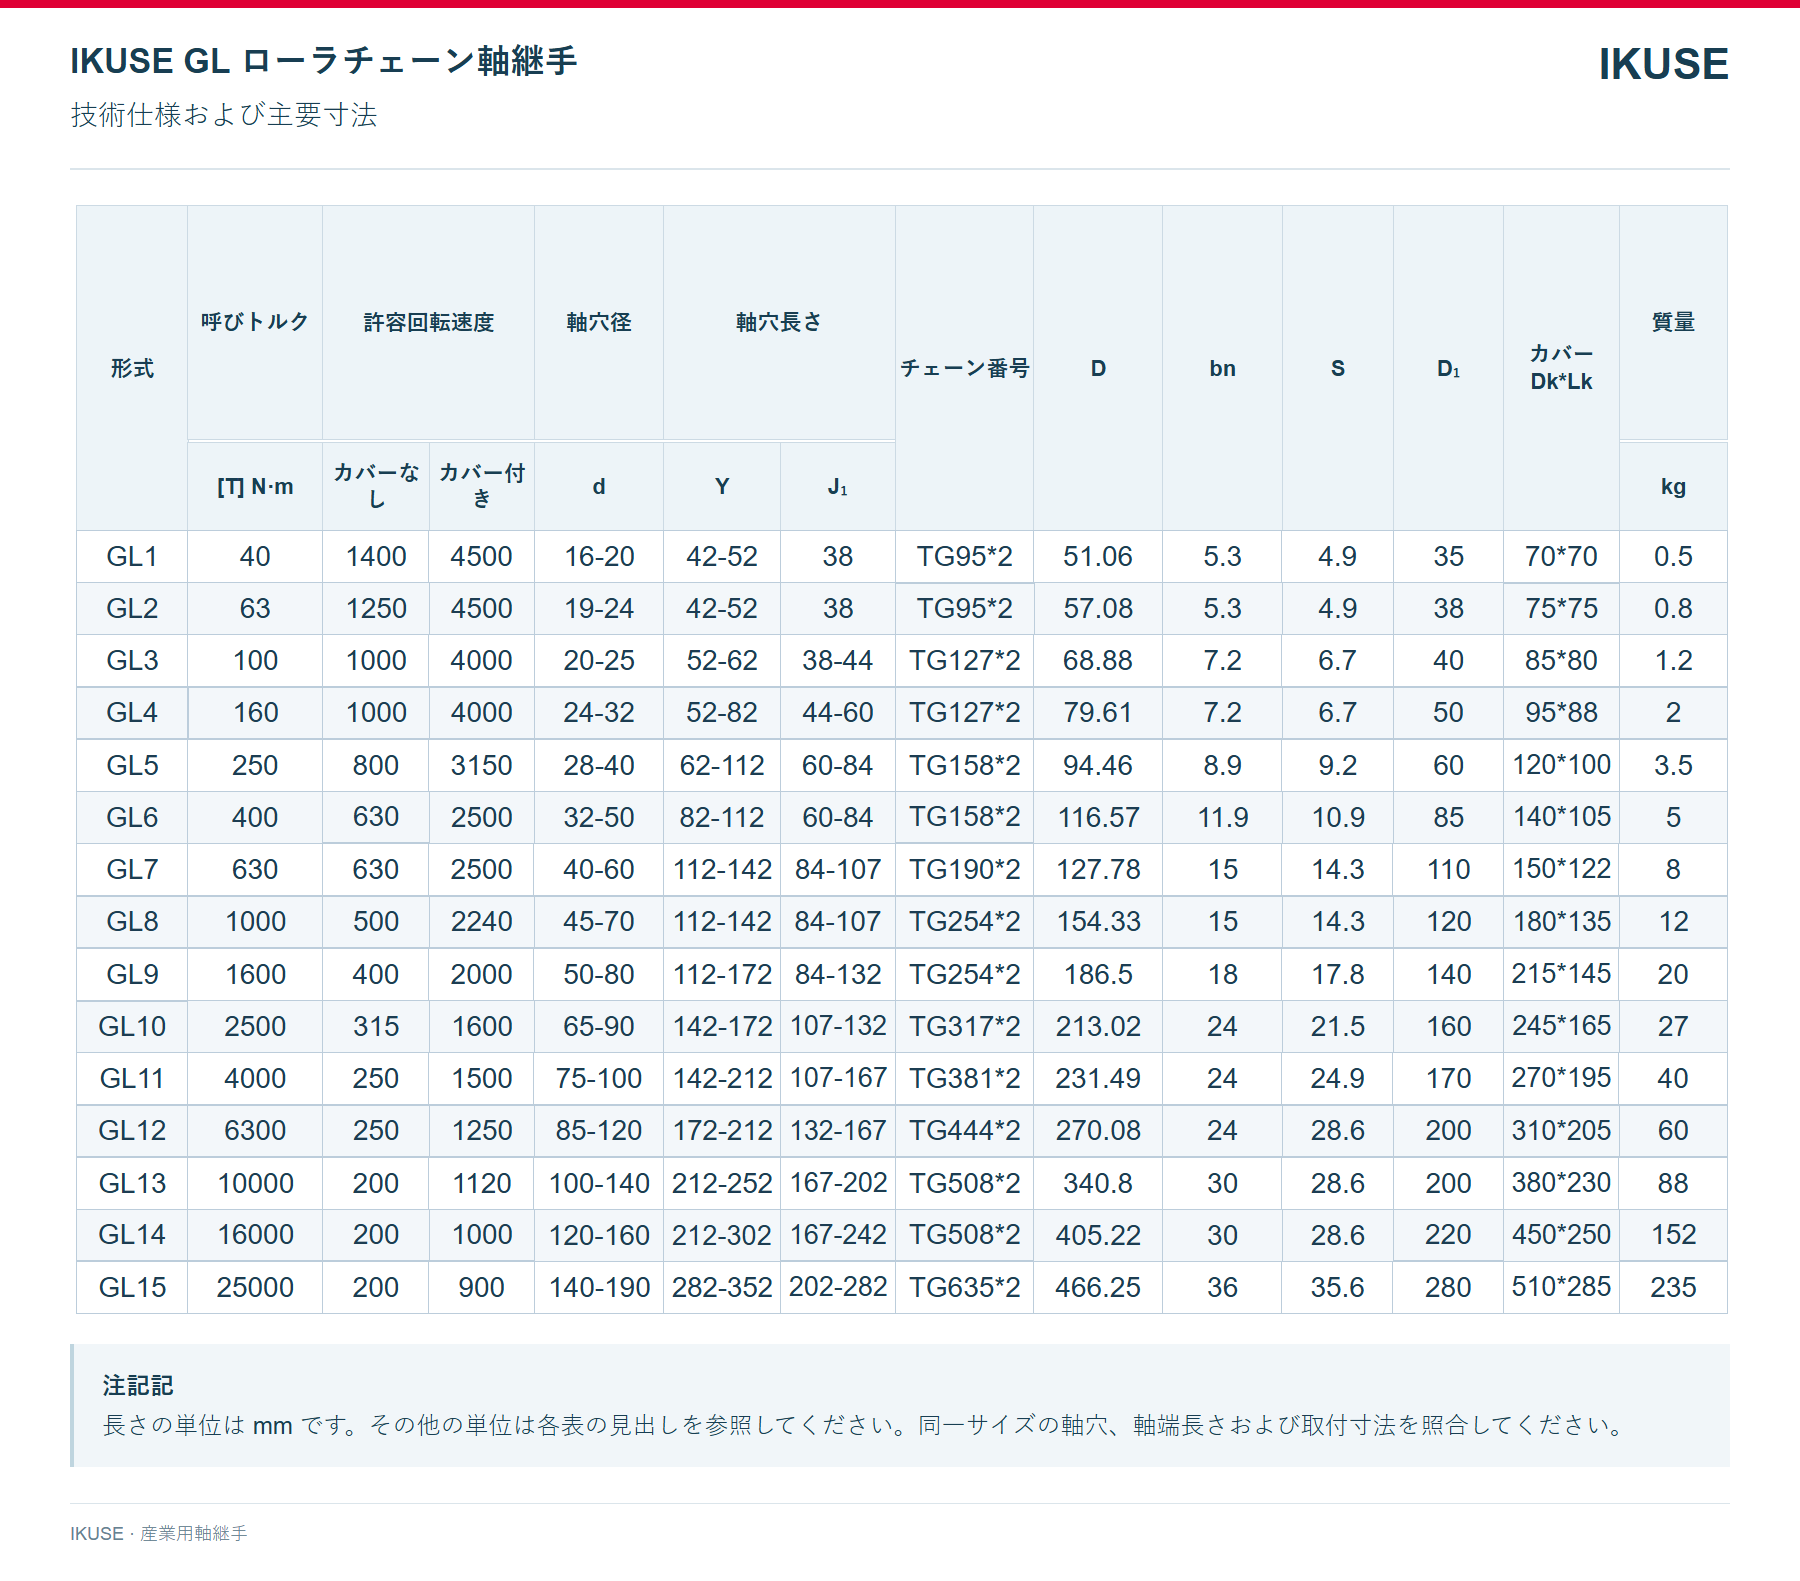
Task: Click D value '51.06' in GL1 row
Action: point(1098,557)
